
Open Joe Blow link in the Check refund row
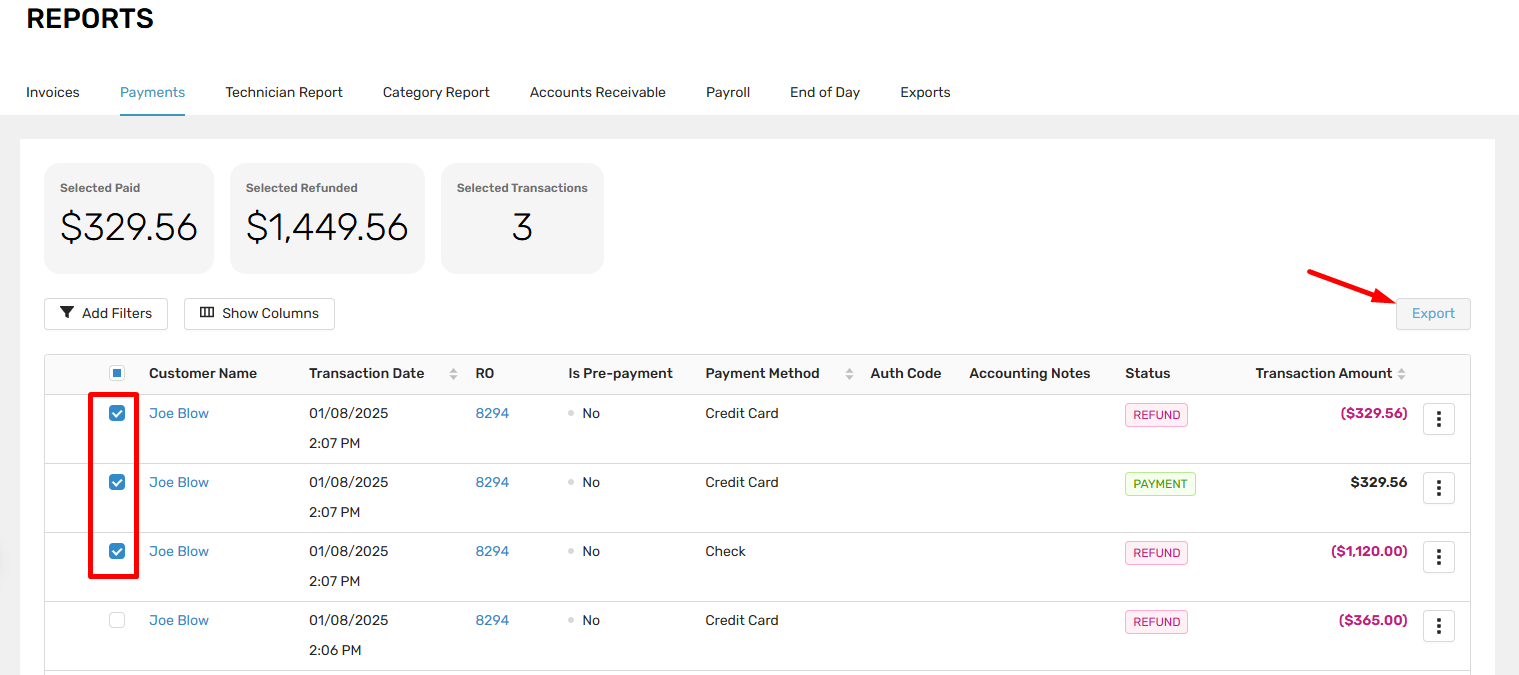[x=179, y=551]
